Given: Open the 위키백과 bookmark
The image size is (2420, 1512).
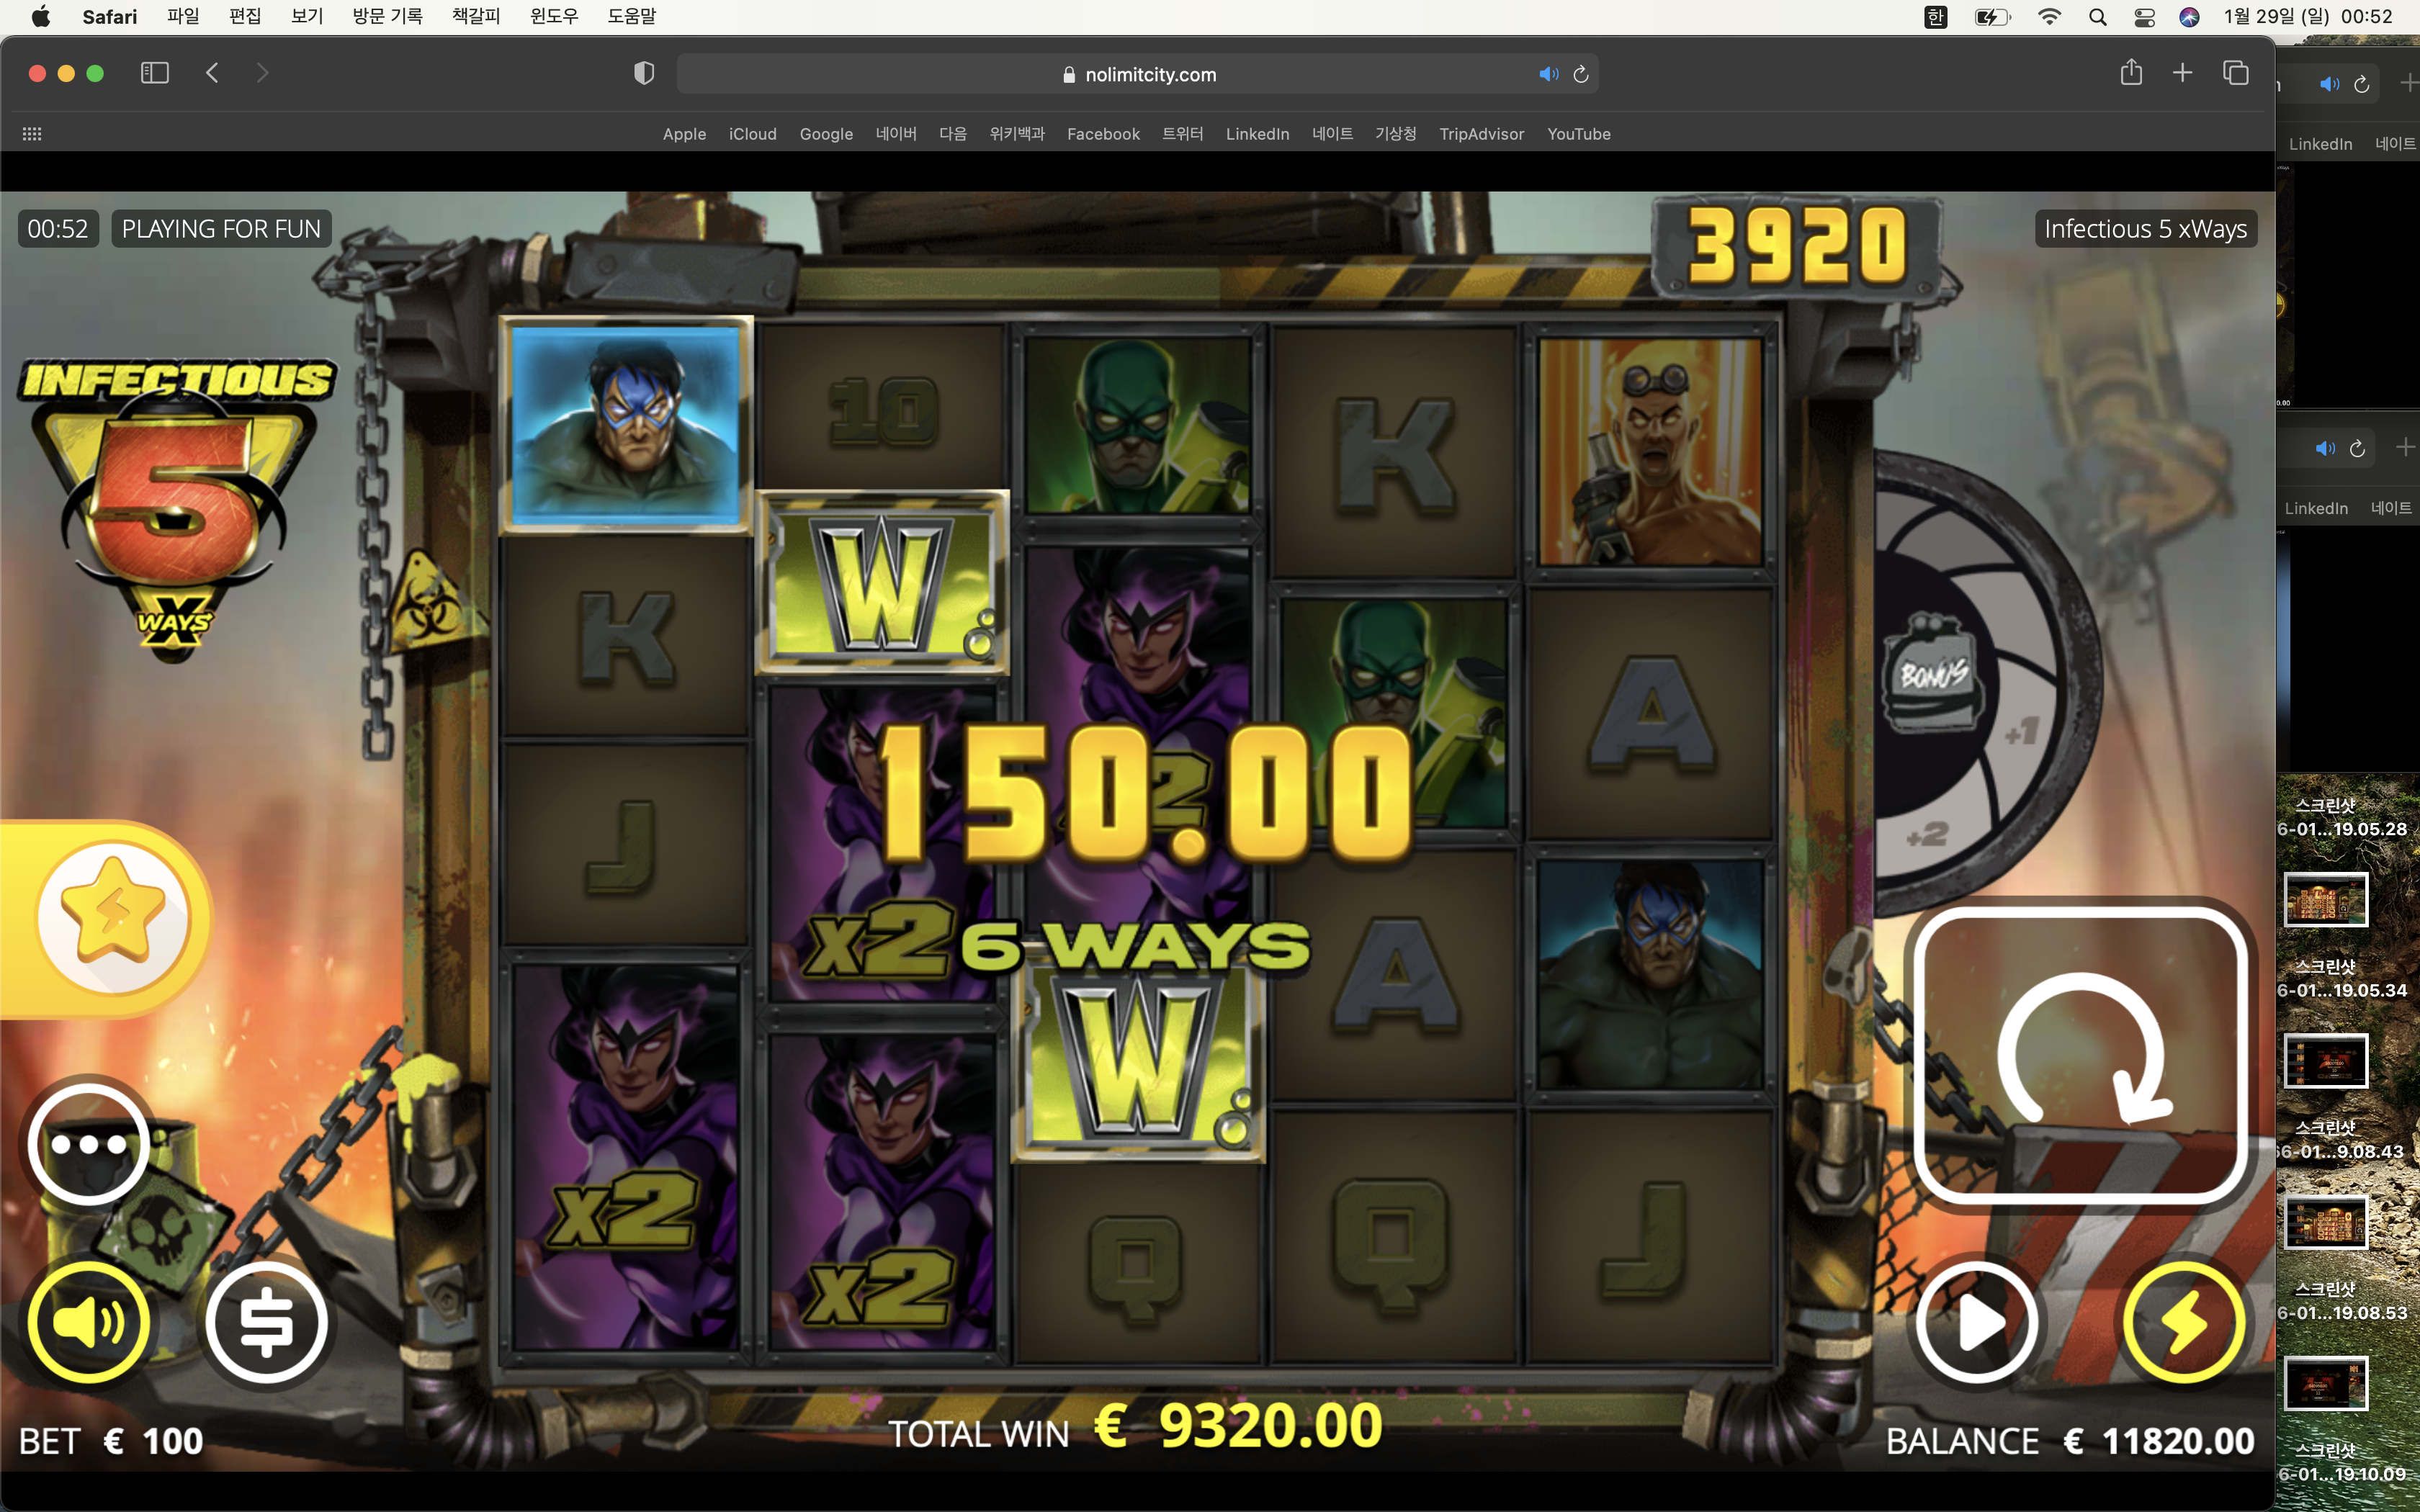Looking at the screenshot, I should pos(1017,134).
